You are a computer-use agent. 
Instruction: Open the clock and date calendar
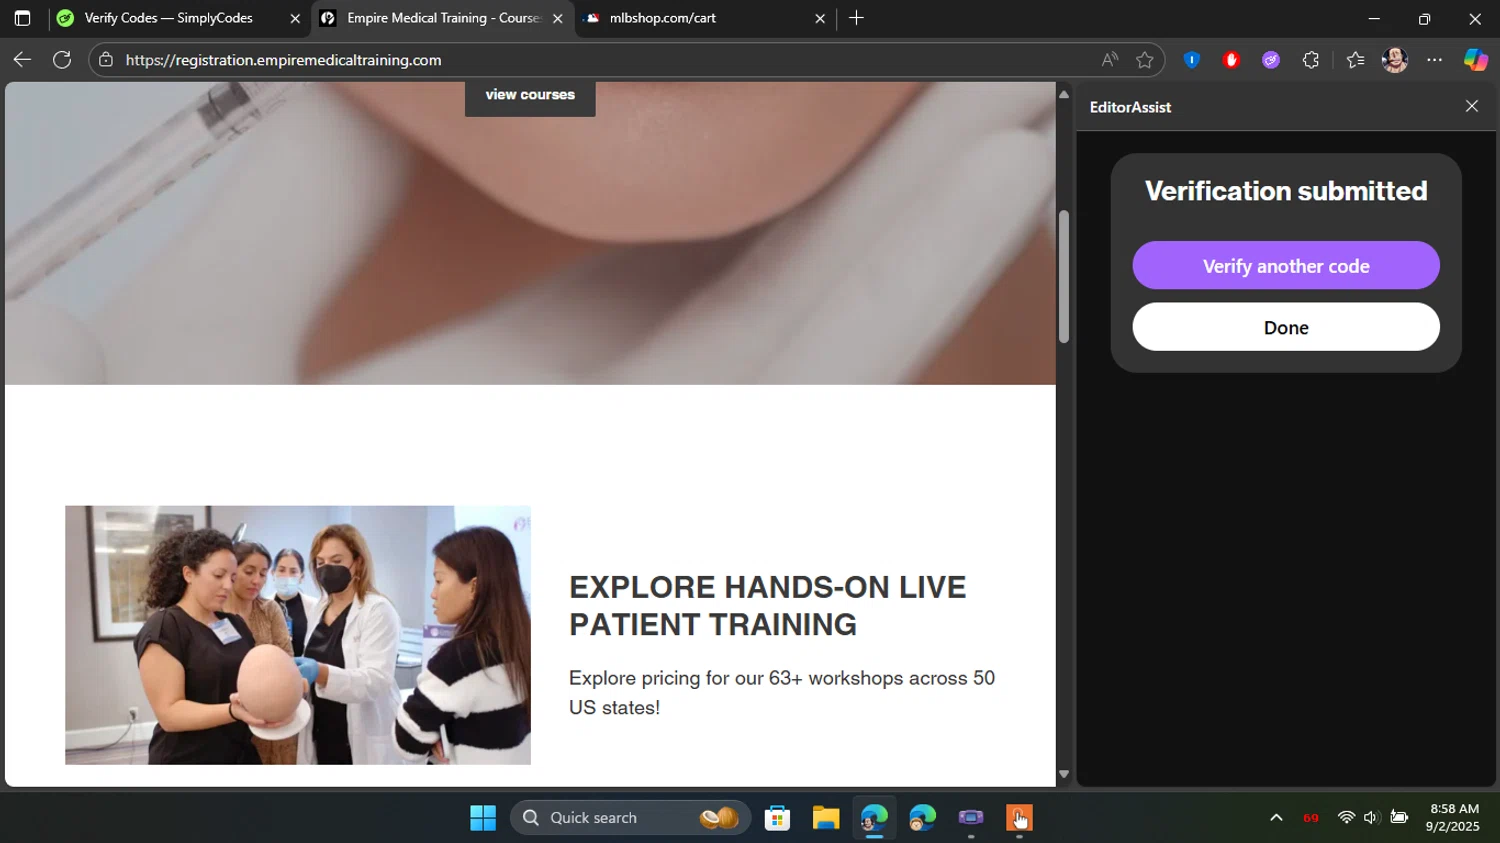coord(1454,818)
